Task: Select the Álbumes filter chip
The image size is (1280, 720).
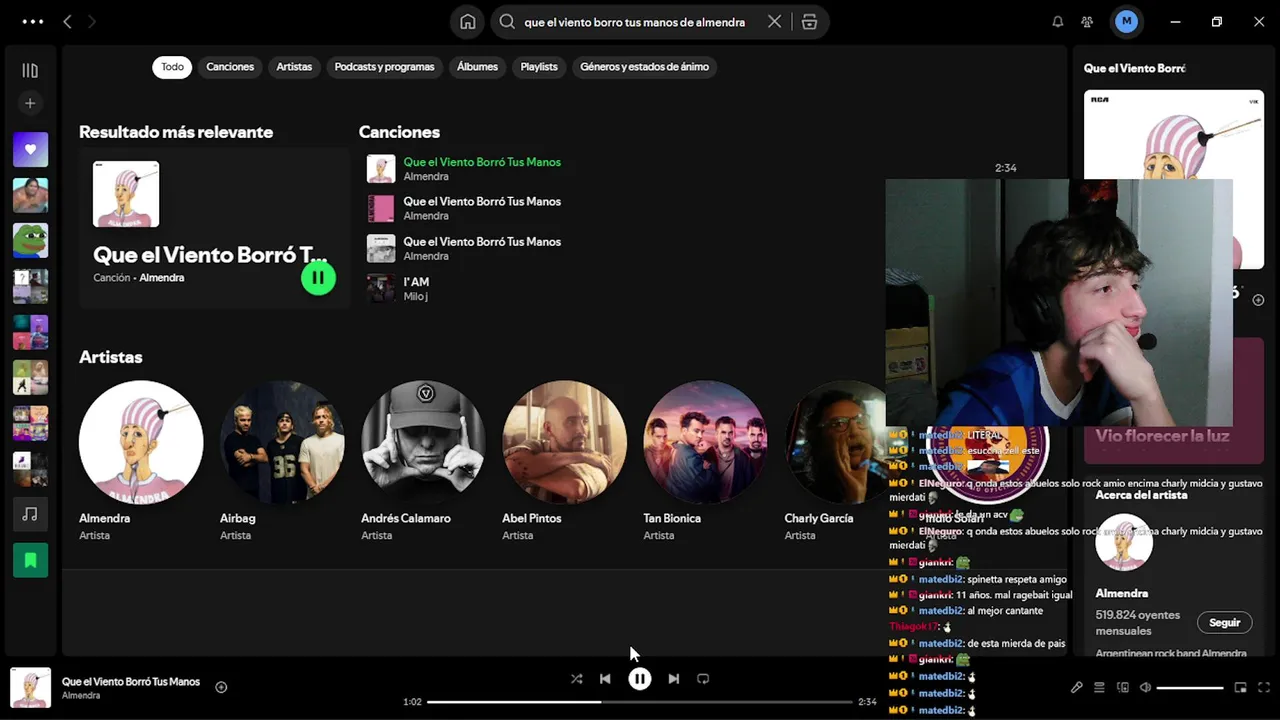Action: (x=477, y=67)
